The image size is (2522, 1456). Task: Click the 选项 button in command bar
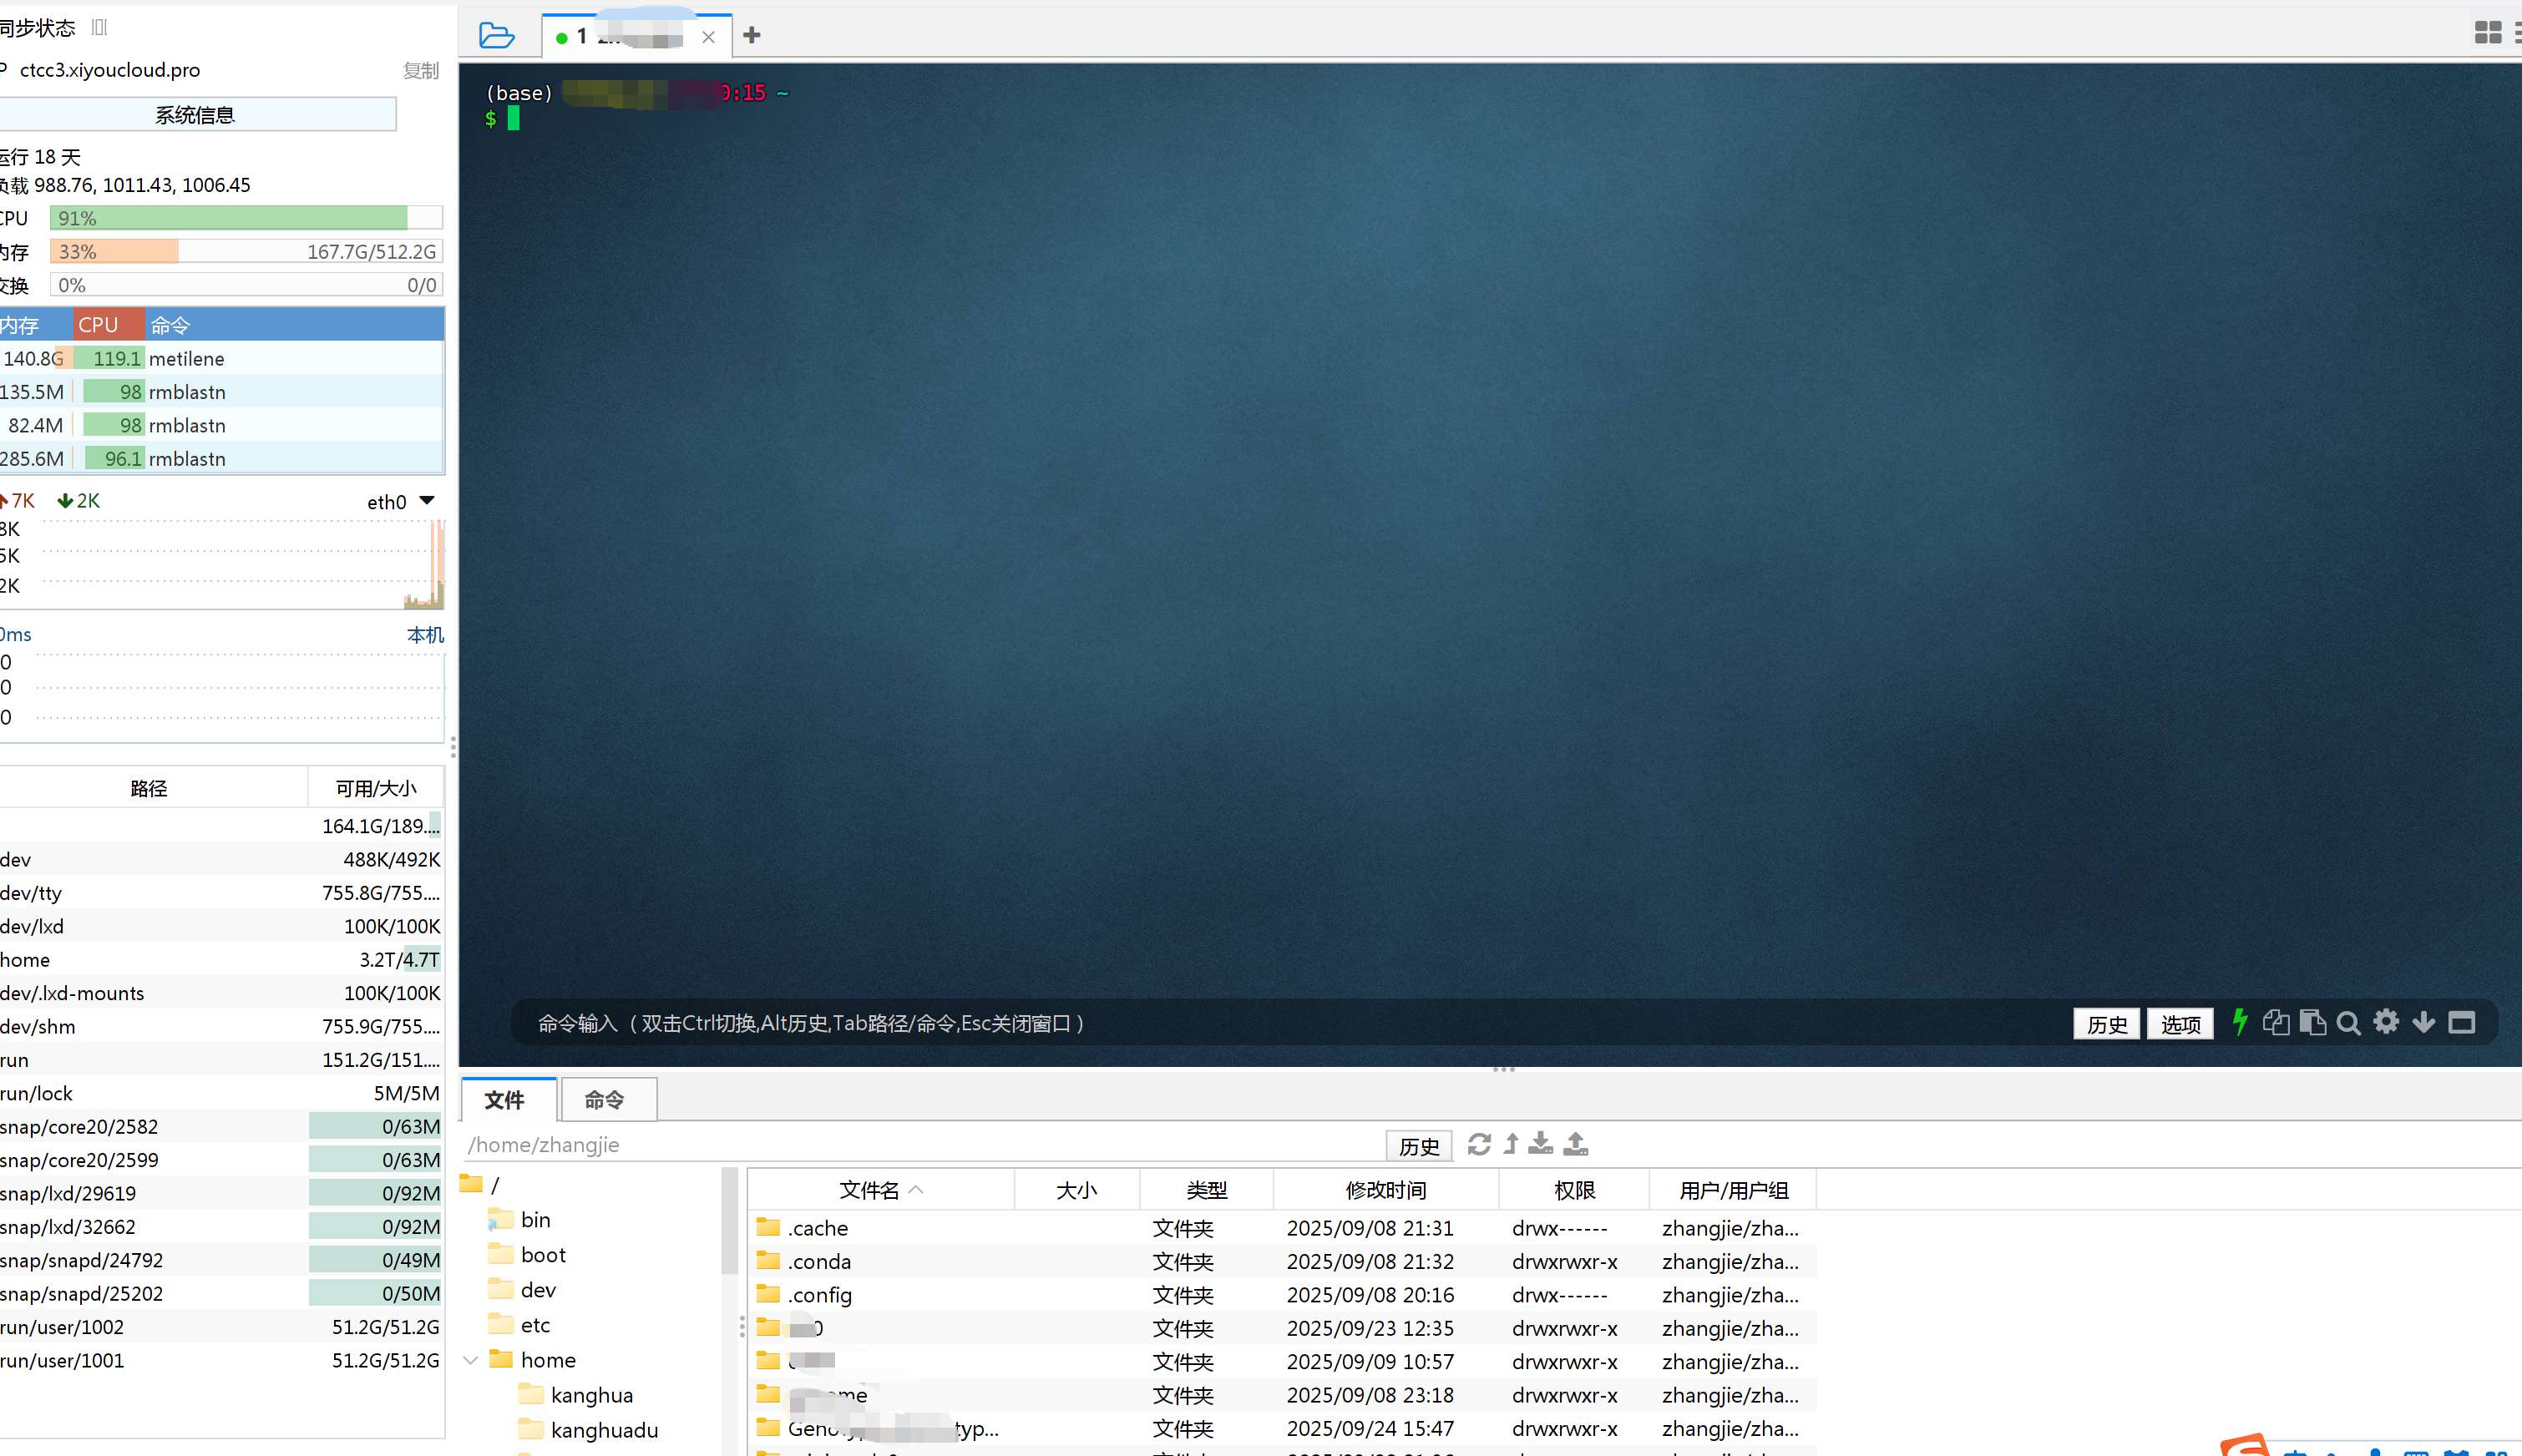tap(2180, 1024)
